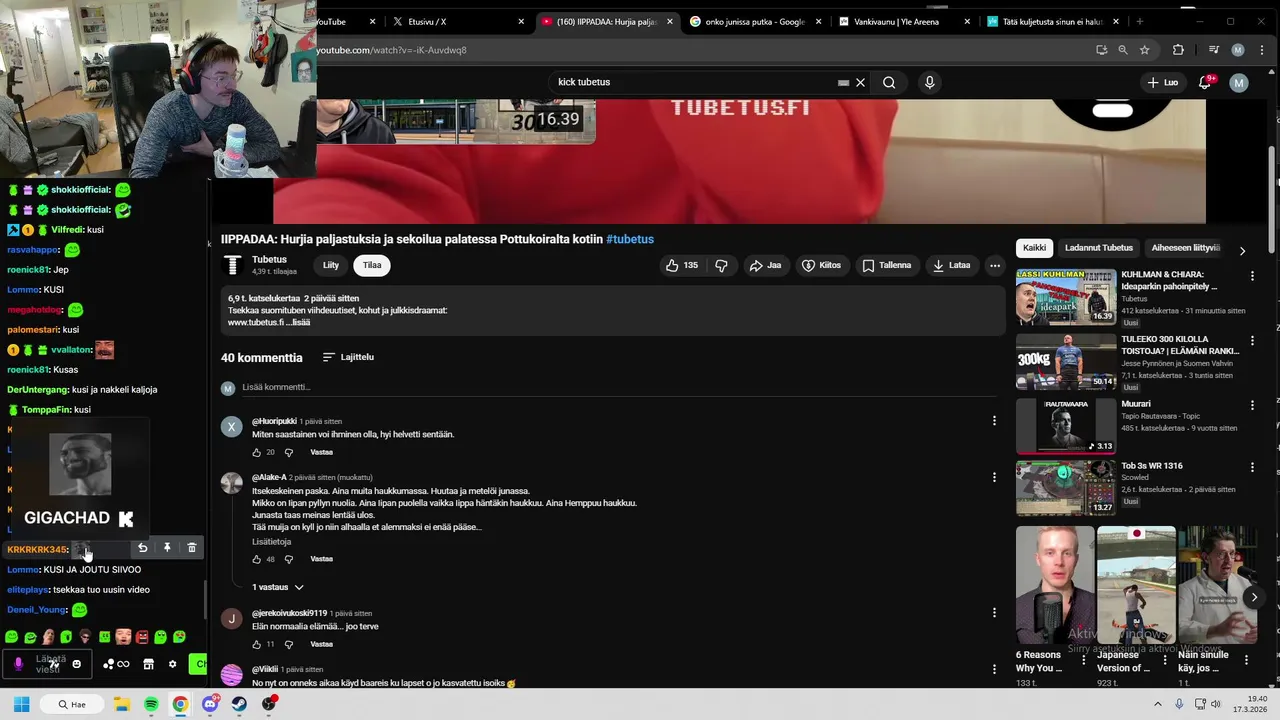
Task: Bookmark this page with the star
Action: pos(1145,50)
